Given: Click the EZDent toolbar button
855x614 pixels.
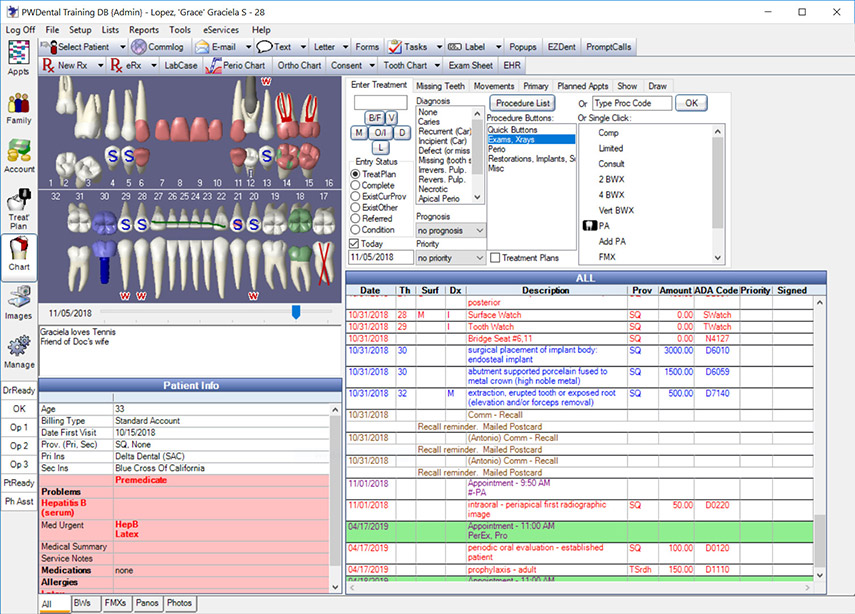Looking at the screenshot, I should 562,47.
